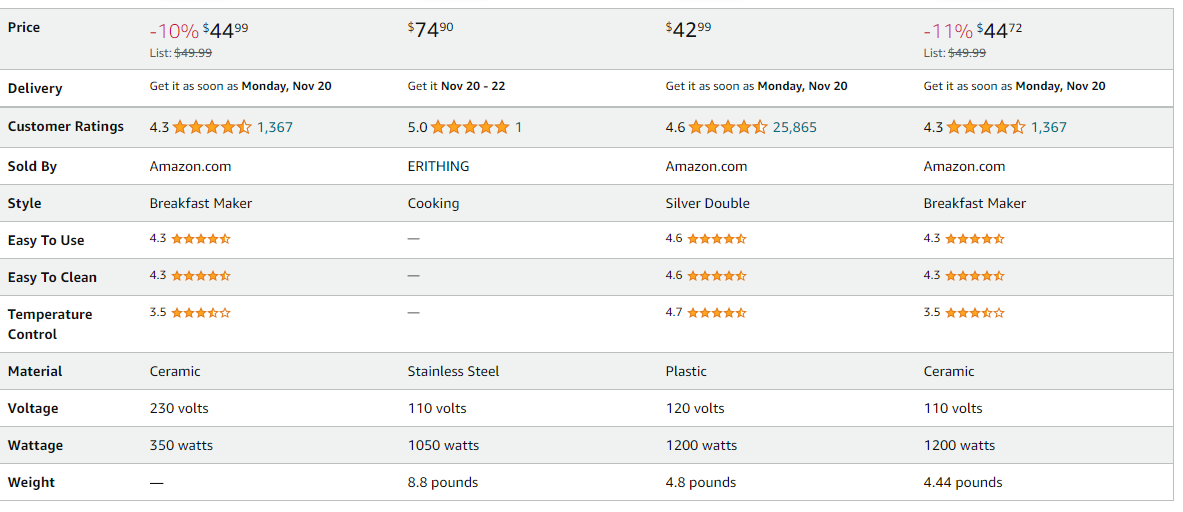This screenshot has height=512, width=1183.
Task: Click the 4.6 Easy To Use stars
Action: pos(717,238)
